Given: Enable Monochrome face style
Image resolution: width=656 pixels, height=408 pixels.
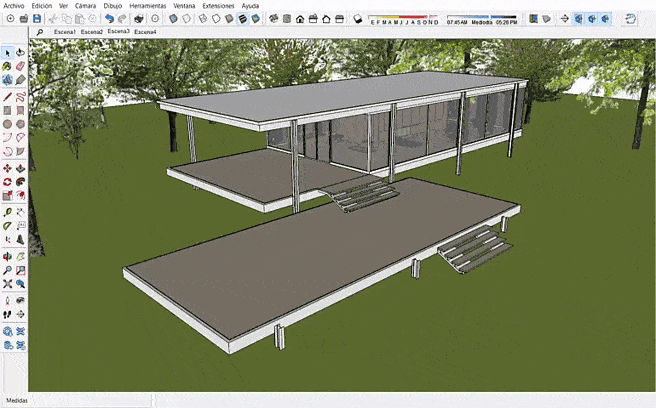Looking at the screenshot, I should point(256,18).
